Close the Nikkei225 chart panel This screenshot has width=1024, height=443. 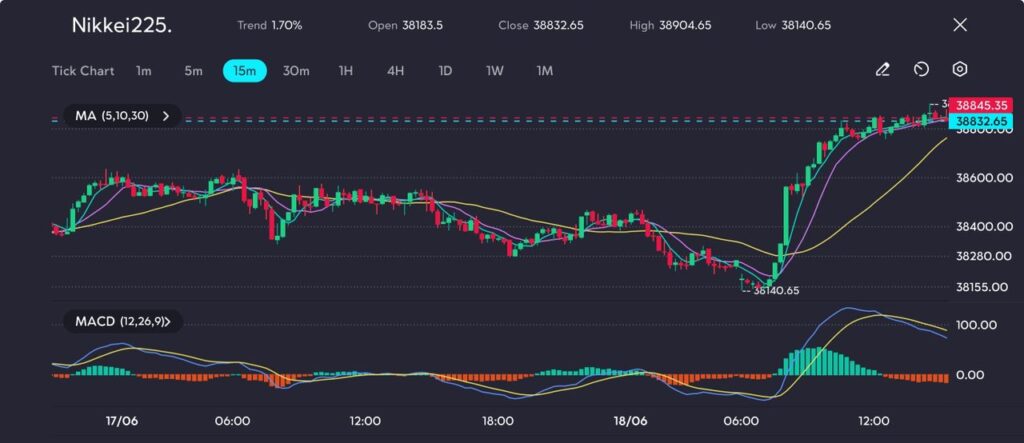960,25
